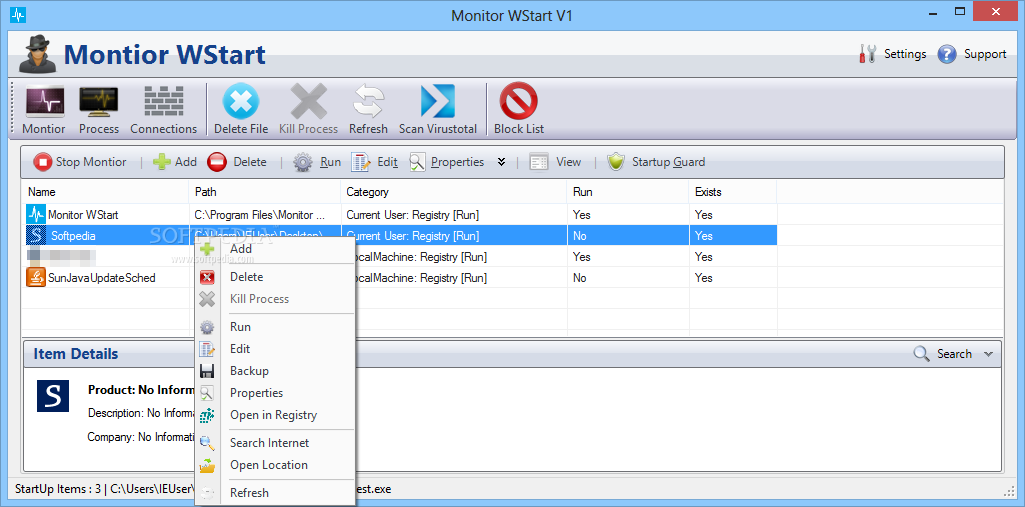Select the Monitor WStart row
The width and height of the screenshot is (1025, 507).
399,214
